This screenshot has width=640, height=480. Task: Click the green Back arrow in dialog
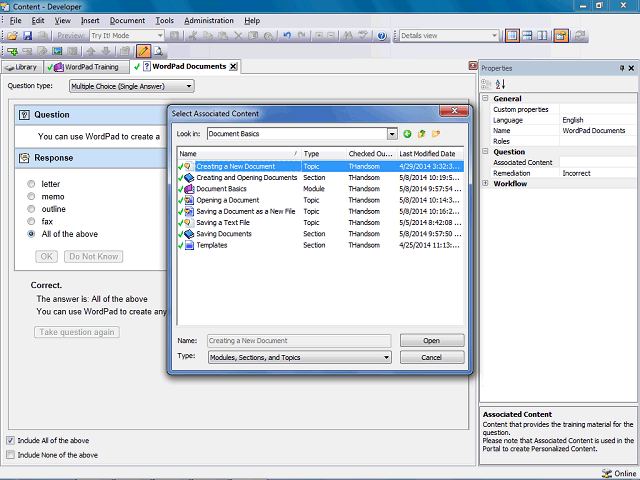[407, 134]
